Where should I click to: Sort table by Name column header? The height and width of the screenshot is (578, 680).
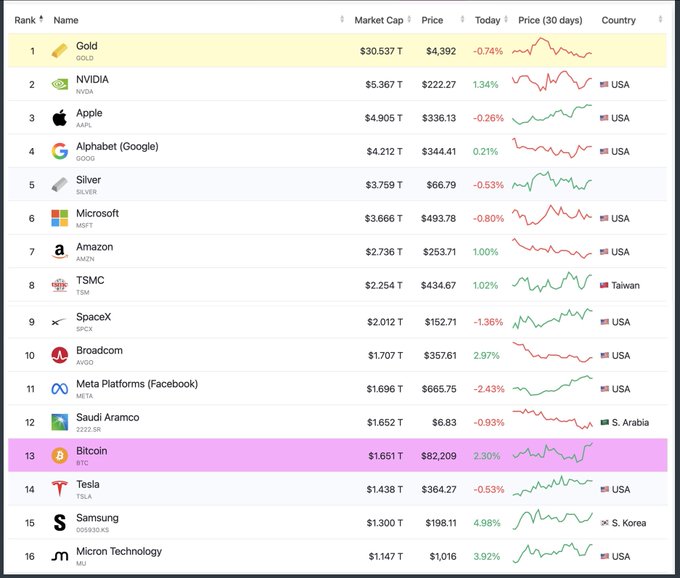pos(66,20)
